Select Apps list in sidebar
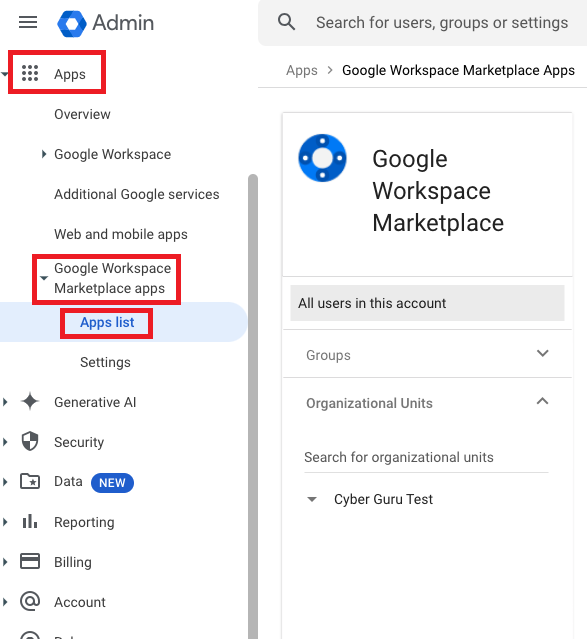Image resolution: width=587 pixels, height=639 pixels. [x=107, y=322]
